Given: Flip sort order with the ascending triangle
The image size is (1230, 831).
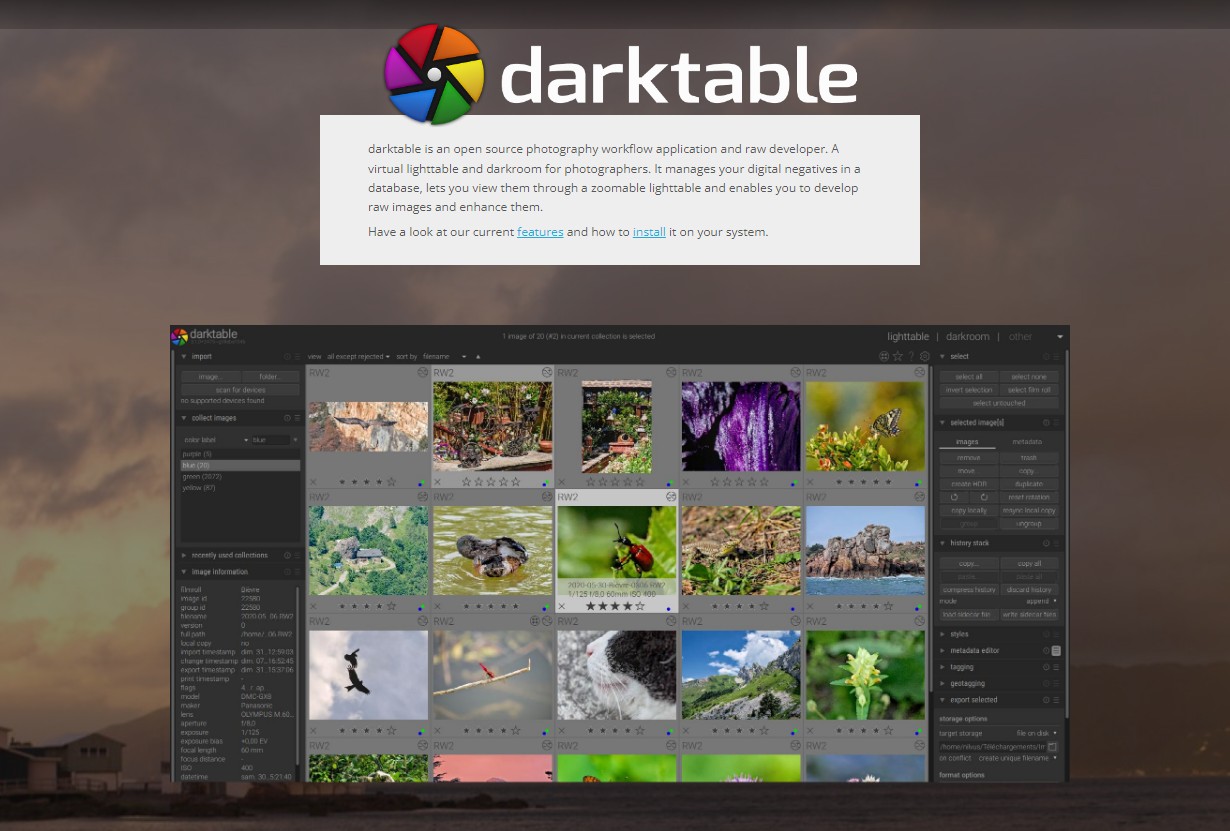Looking at the screenshot, I should (x=478, y=356).
